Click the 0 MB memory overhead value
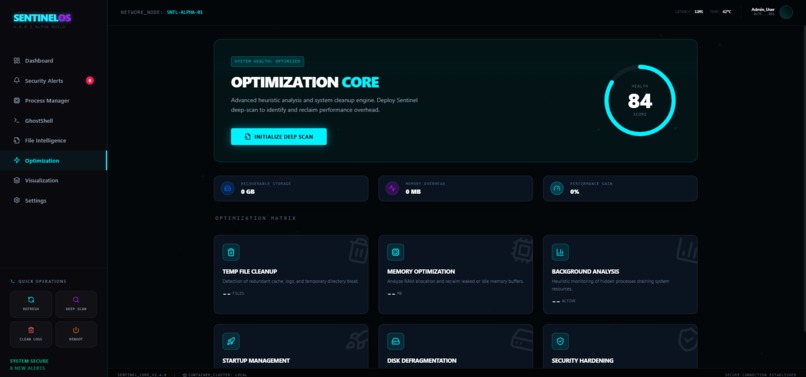 pos(413,192)
